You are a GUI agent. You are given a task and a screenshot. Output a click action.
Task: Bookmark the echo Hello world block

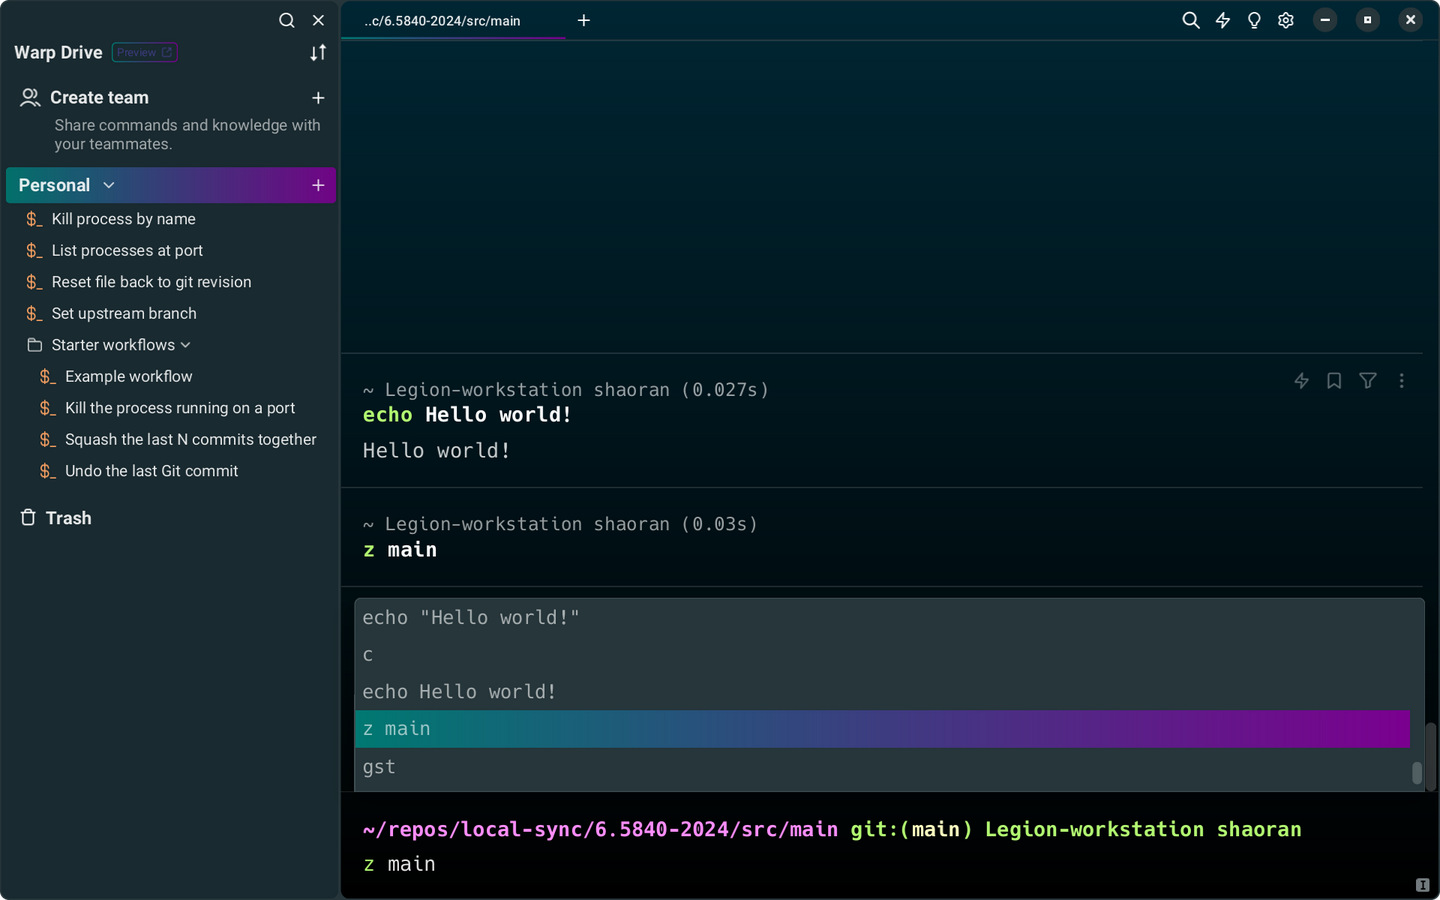[1334, 381]
